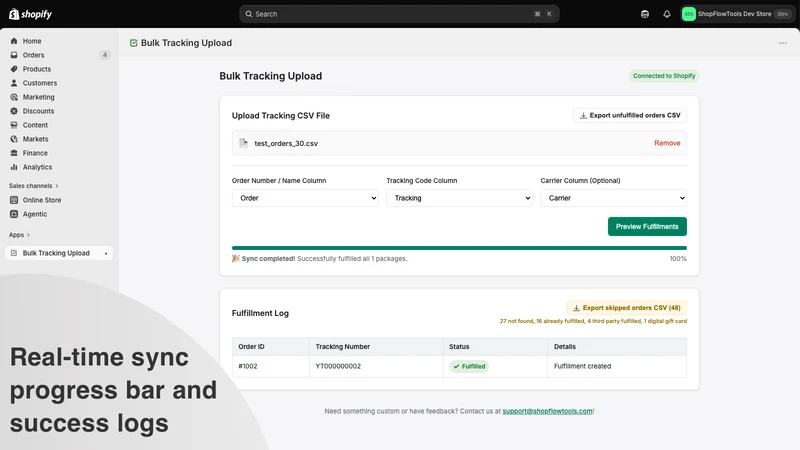The width and height of the screenshot is (800, 450).
Task: Open the store terminal icon in top bar
Action: point(645,14)
